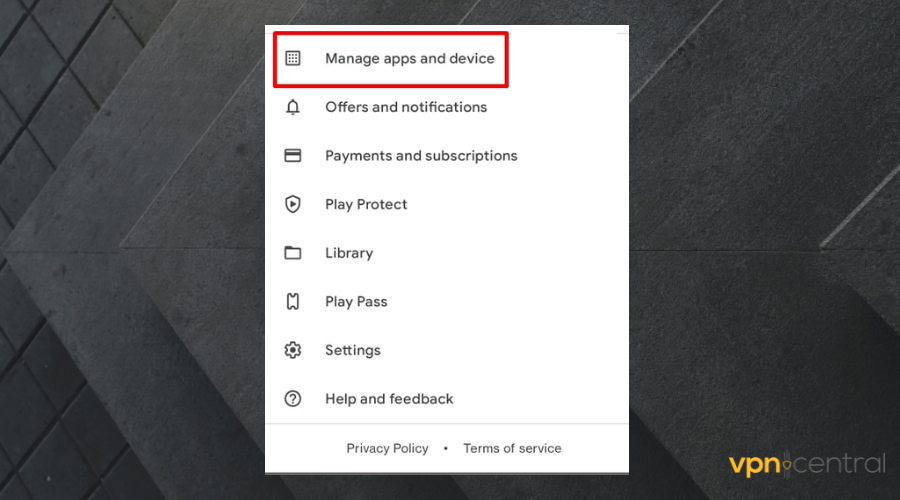Screen dimensions: 900x500
Task: Go to Payments and subscriptions
Action: click(x=421, y=156)
